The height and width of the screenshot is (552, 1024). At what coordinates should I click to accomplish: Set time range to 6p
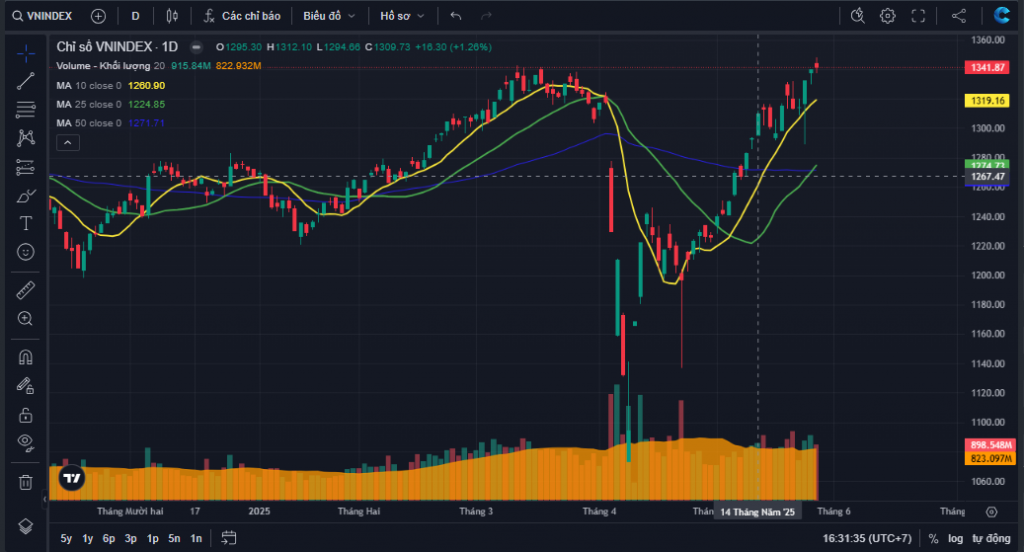tap(109, 539)
